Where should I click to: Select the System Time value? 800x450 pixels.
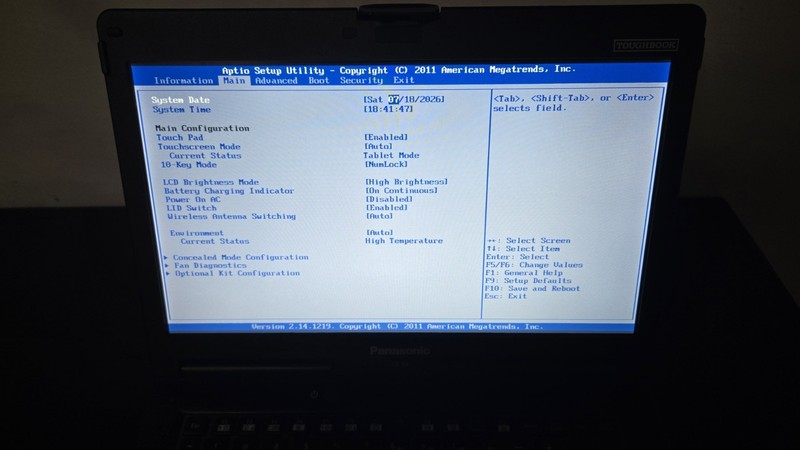pos(388,109)
